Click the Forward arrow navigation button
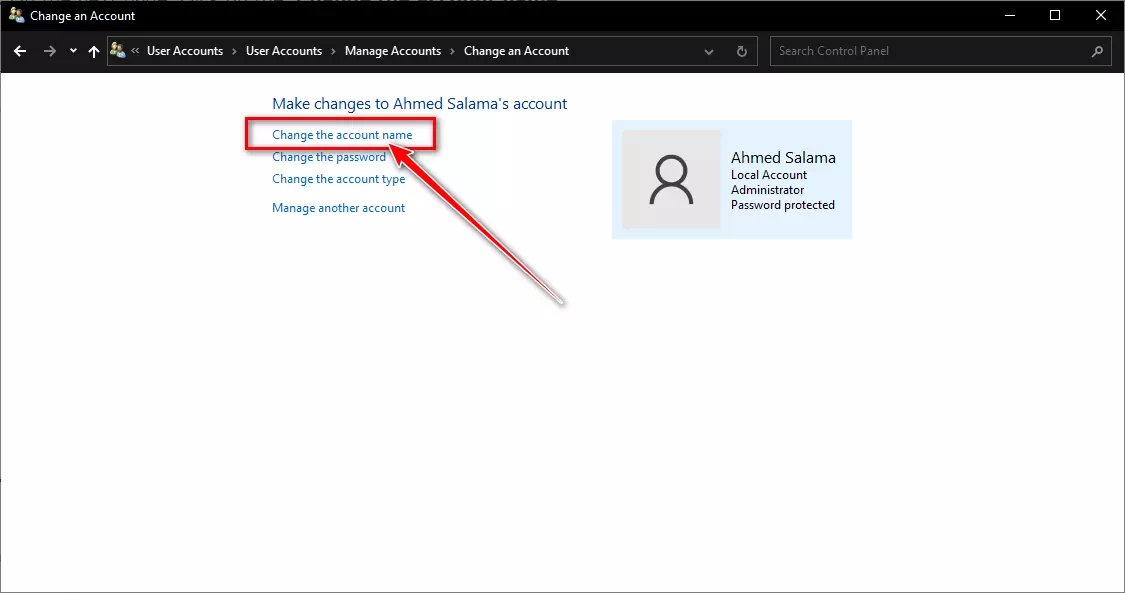This screenshot has height=593, width=1125. pyautogui.click(x=50, y=51)
